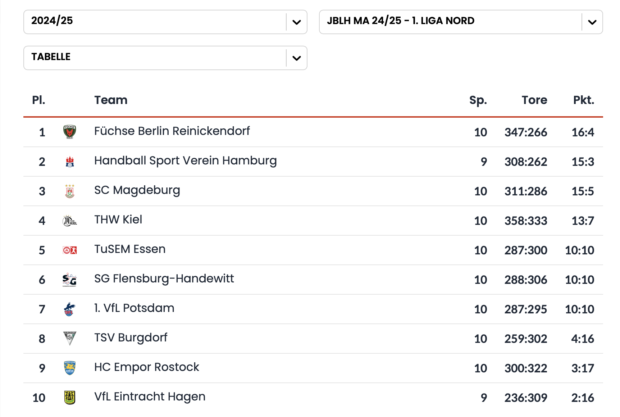Viewport: 620px width, 417px height.
Task: Open Füchse Berlin Reinickendorf team link
Action: (172, 132)
